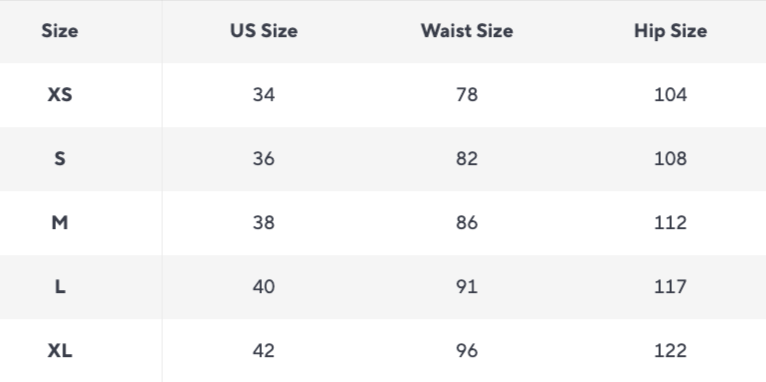Click waist size value 96
766x382 pixels.
[x=467, y=351]
